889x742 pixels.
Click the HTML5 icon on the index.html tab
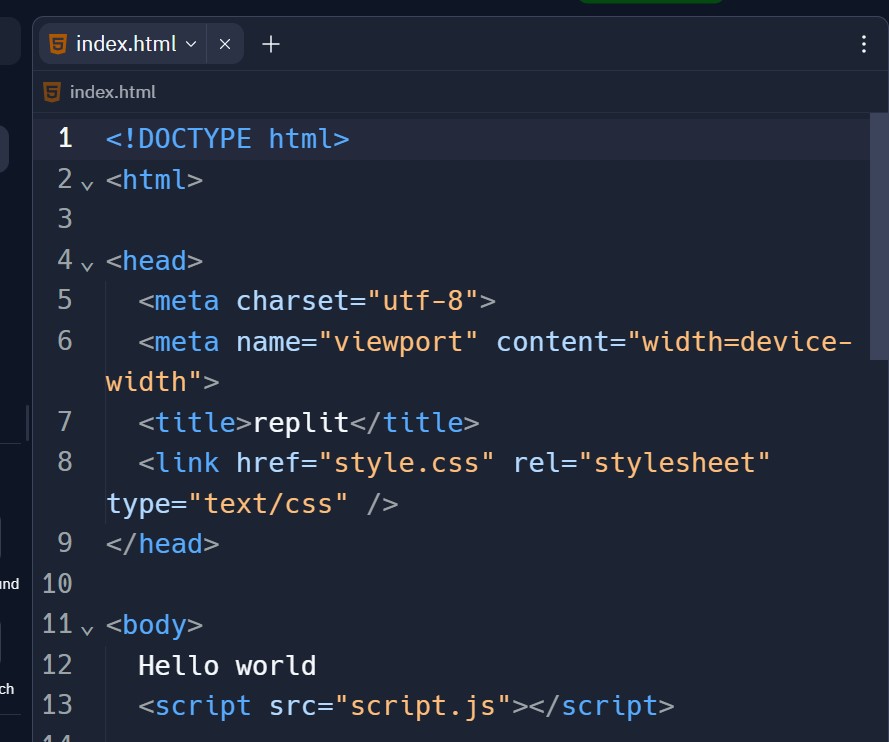click(x=58, y=44)
